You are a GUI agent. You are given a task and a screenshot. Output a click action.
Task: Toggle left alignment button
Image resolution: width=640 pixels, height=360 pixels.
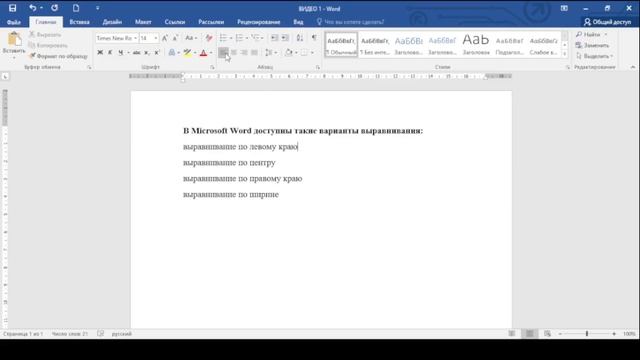223,53
